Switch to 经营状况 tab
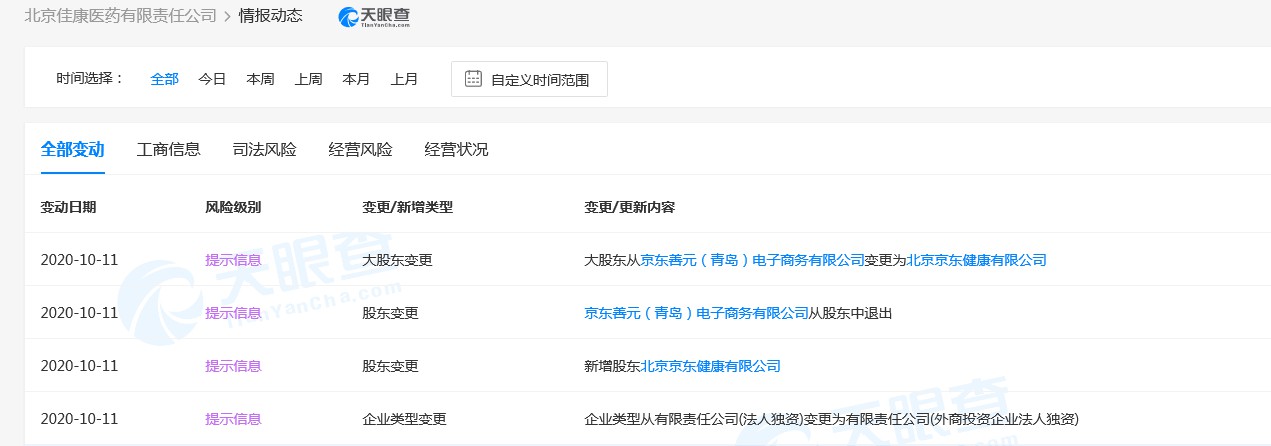 point(457,150)
